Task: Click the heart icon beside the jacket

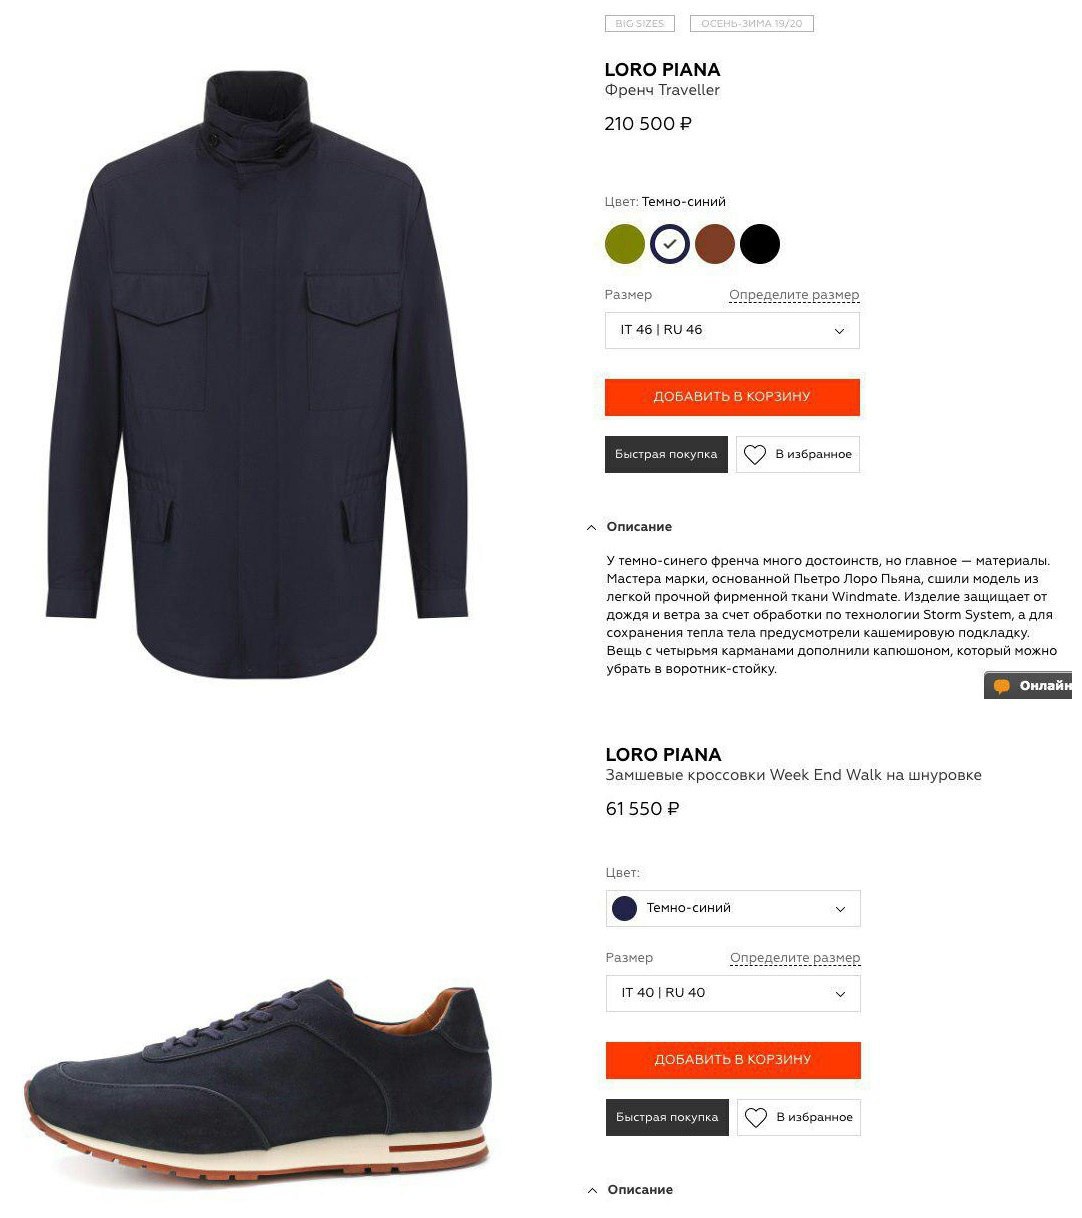Action: point(755,455)
